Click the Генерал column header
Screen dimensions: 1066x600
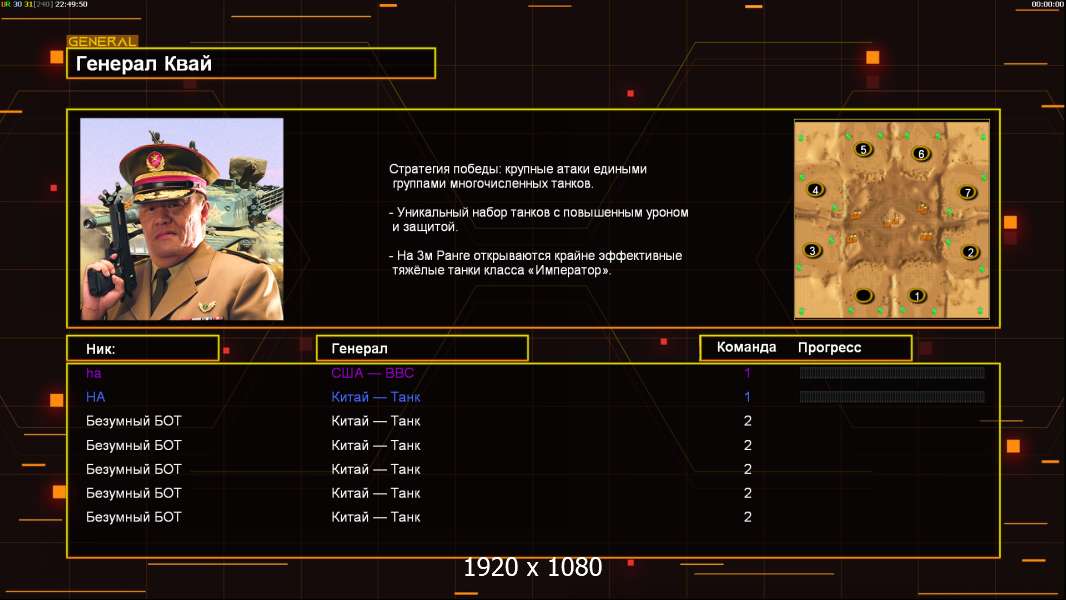pyautogui.click(x=422, y=349)
